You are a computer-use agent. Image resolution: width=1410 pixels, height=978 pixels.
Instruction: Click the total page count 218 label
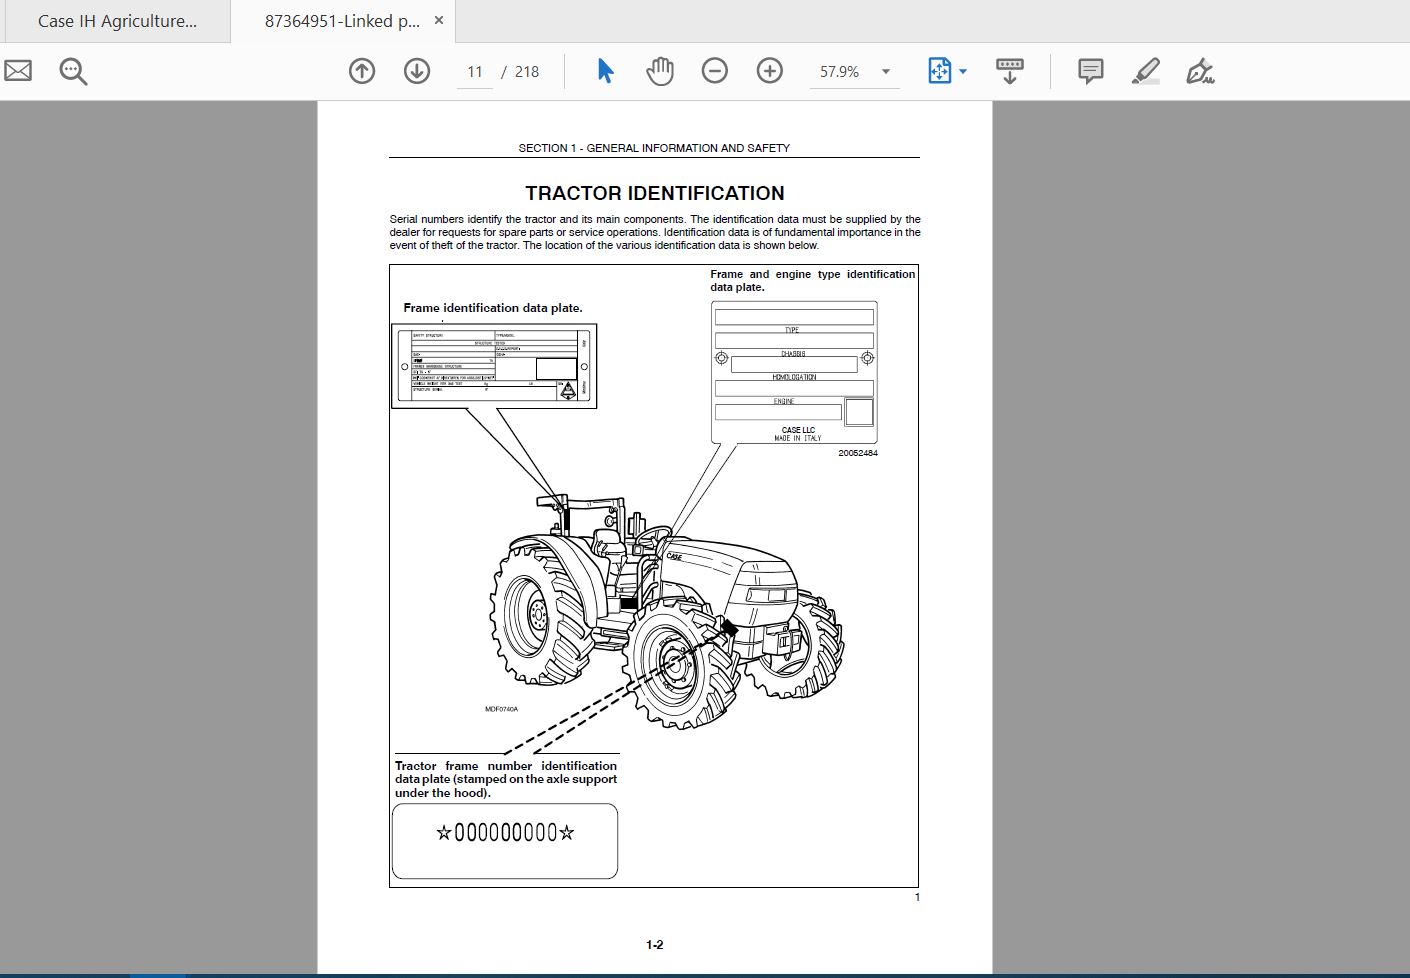(527, 71)
